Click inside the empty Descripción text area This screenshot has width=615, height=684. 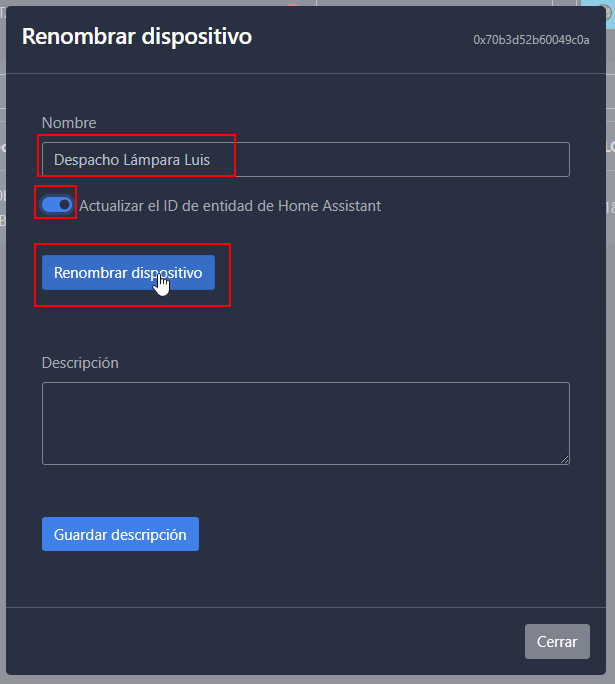pos(305,423)
